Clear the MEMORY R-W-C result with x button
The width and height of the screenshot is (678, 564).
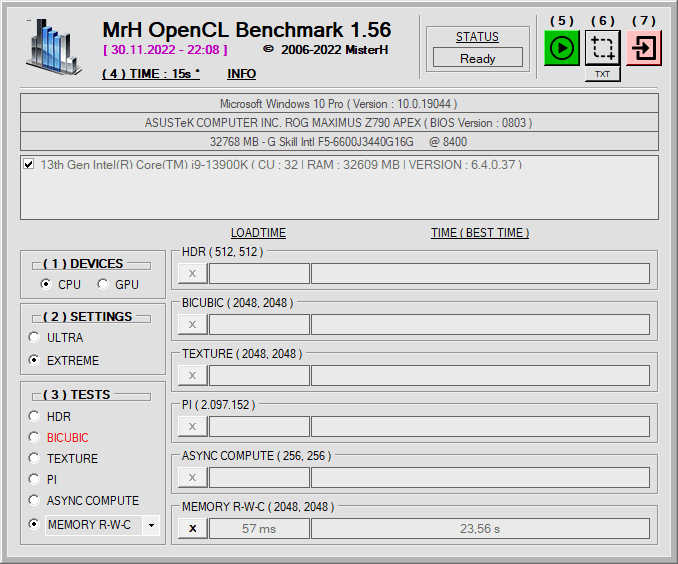pyautogui.click(x=192, y=529)
